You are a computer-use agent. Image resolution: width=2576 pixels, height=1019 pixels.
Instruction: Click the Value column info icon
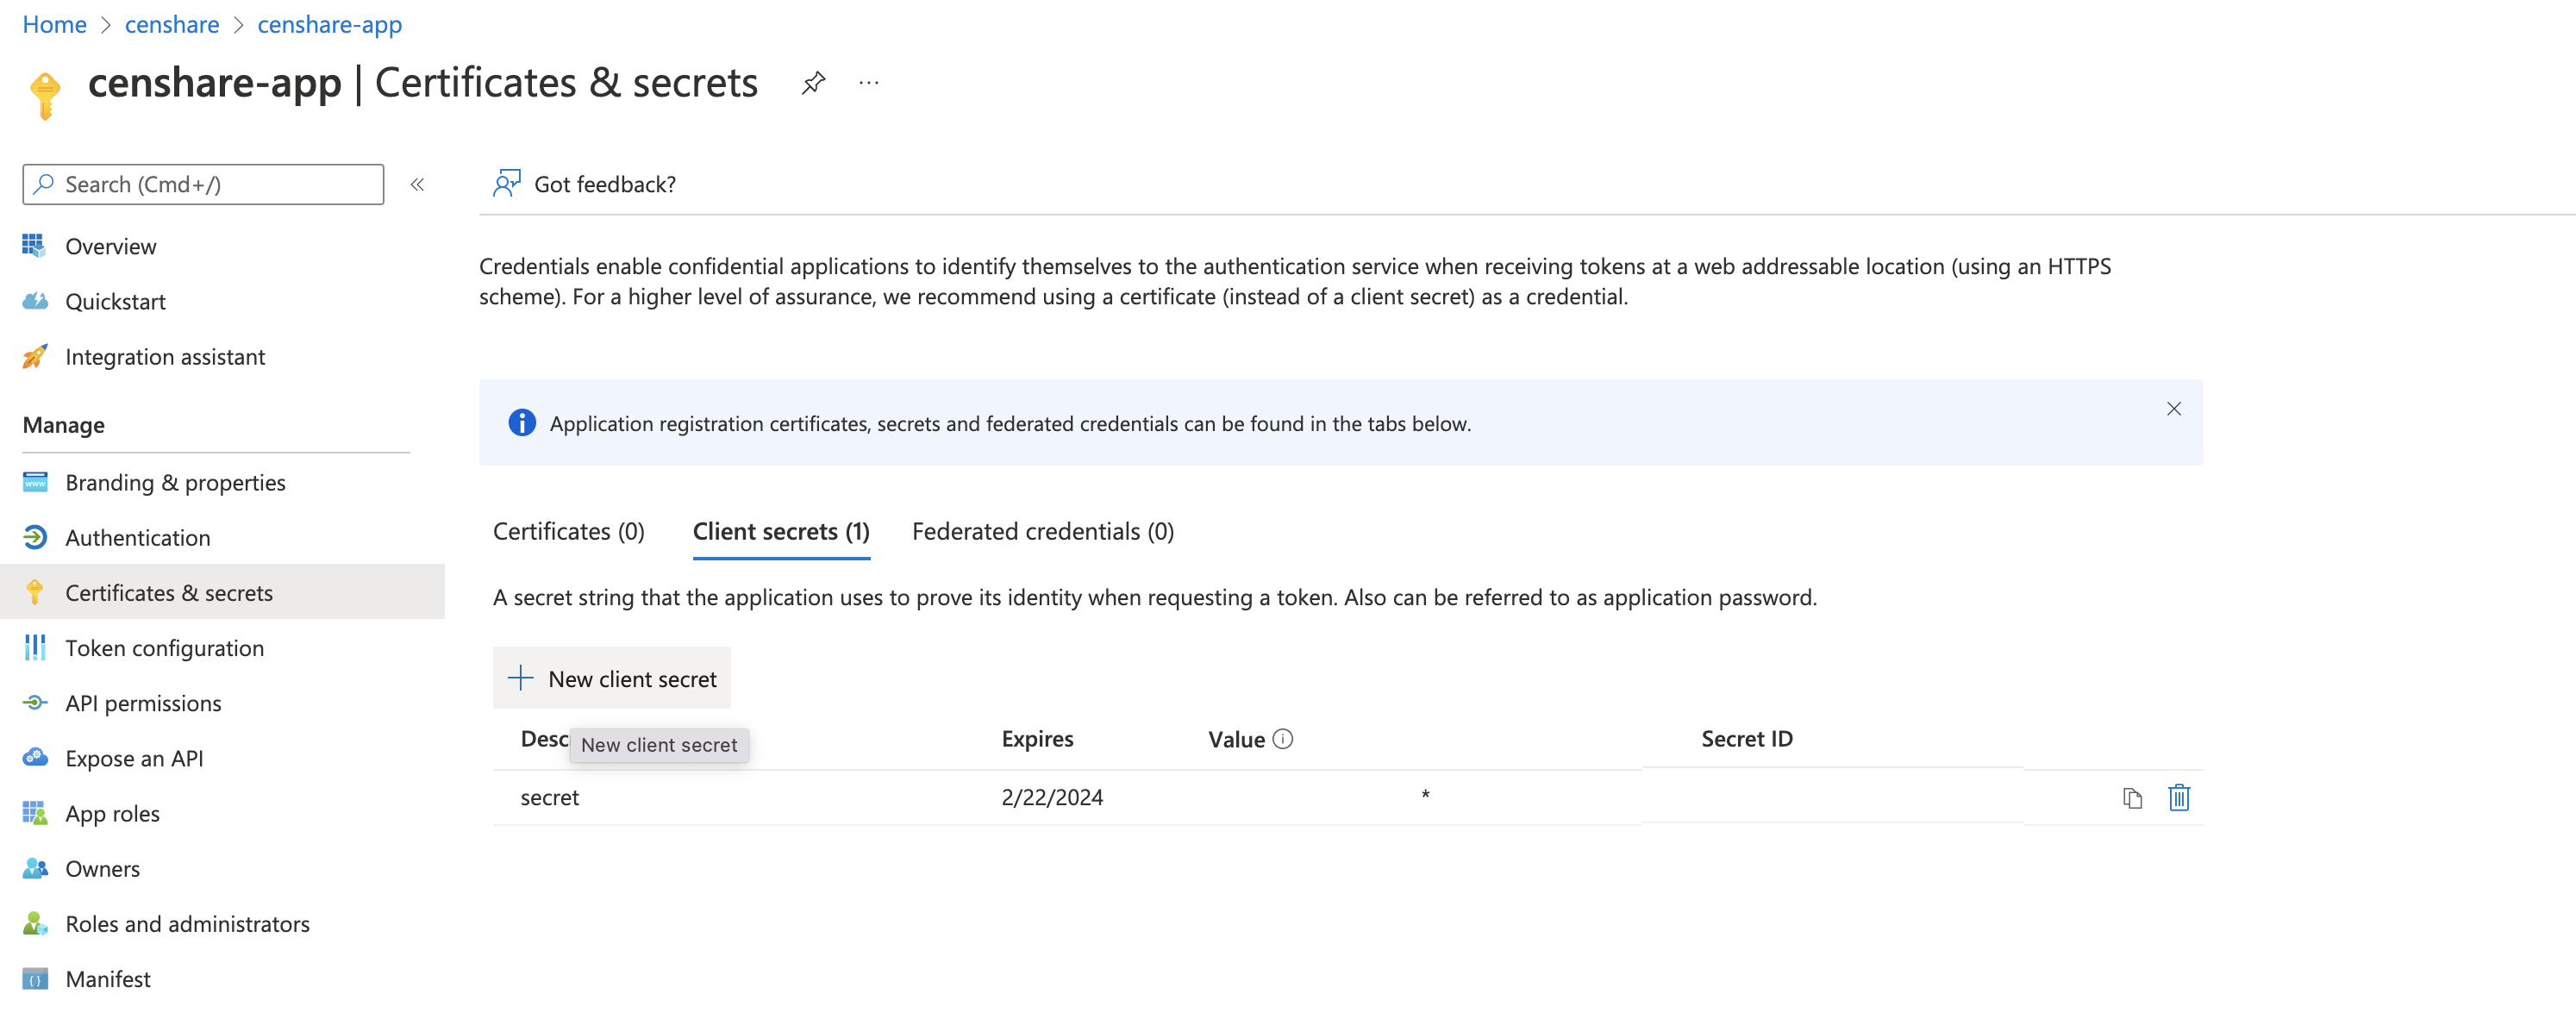point(1283,739)
